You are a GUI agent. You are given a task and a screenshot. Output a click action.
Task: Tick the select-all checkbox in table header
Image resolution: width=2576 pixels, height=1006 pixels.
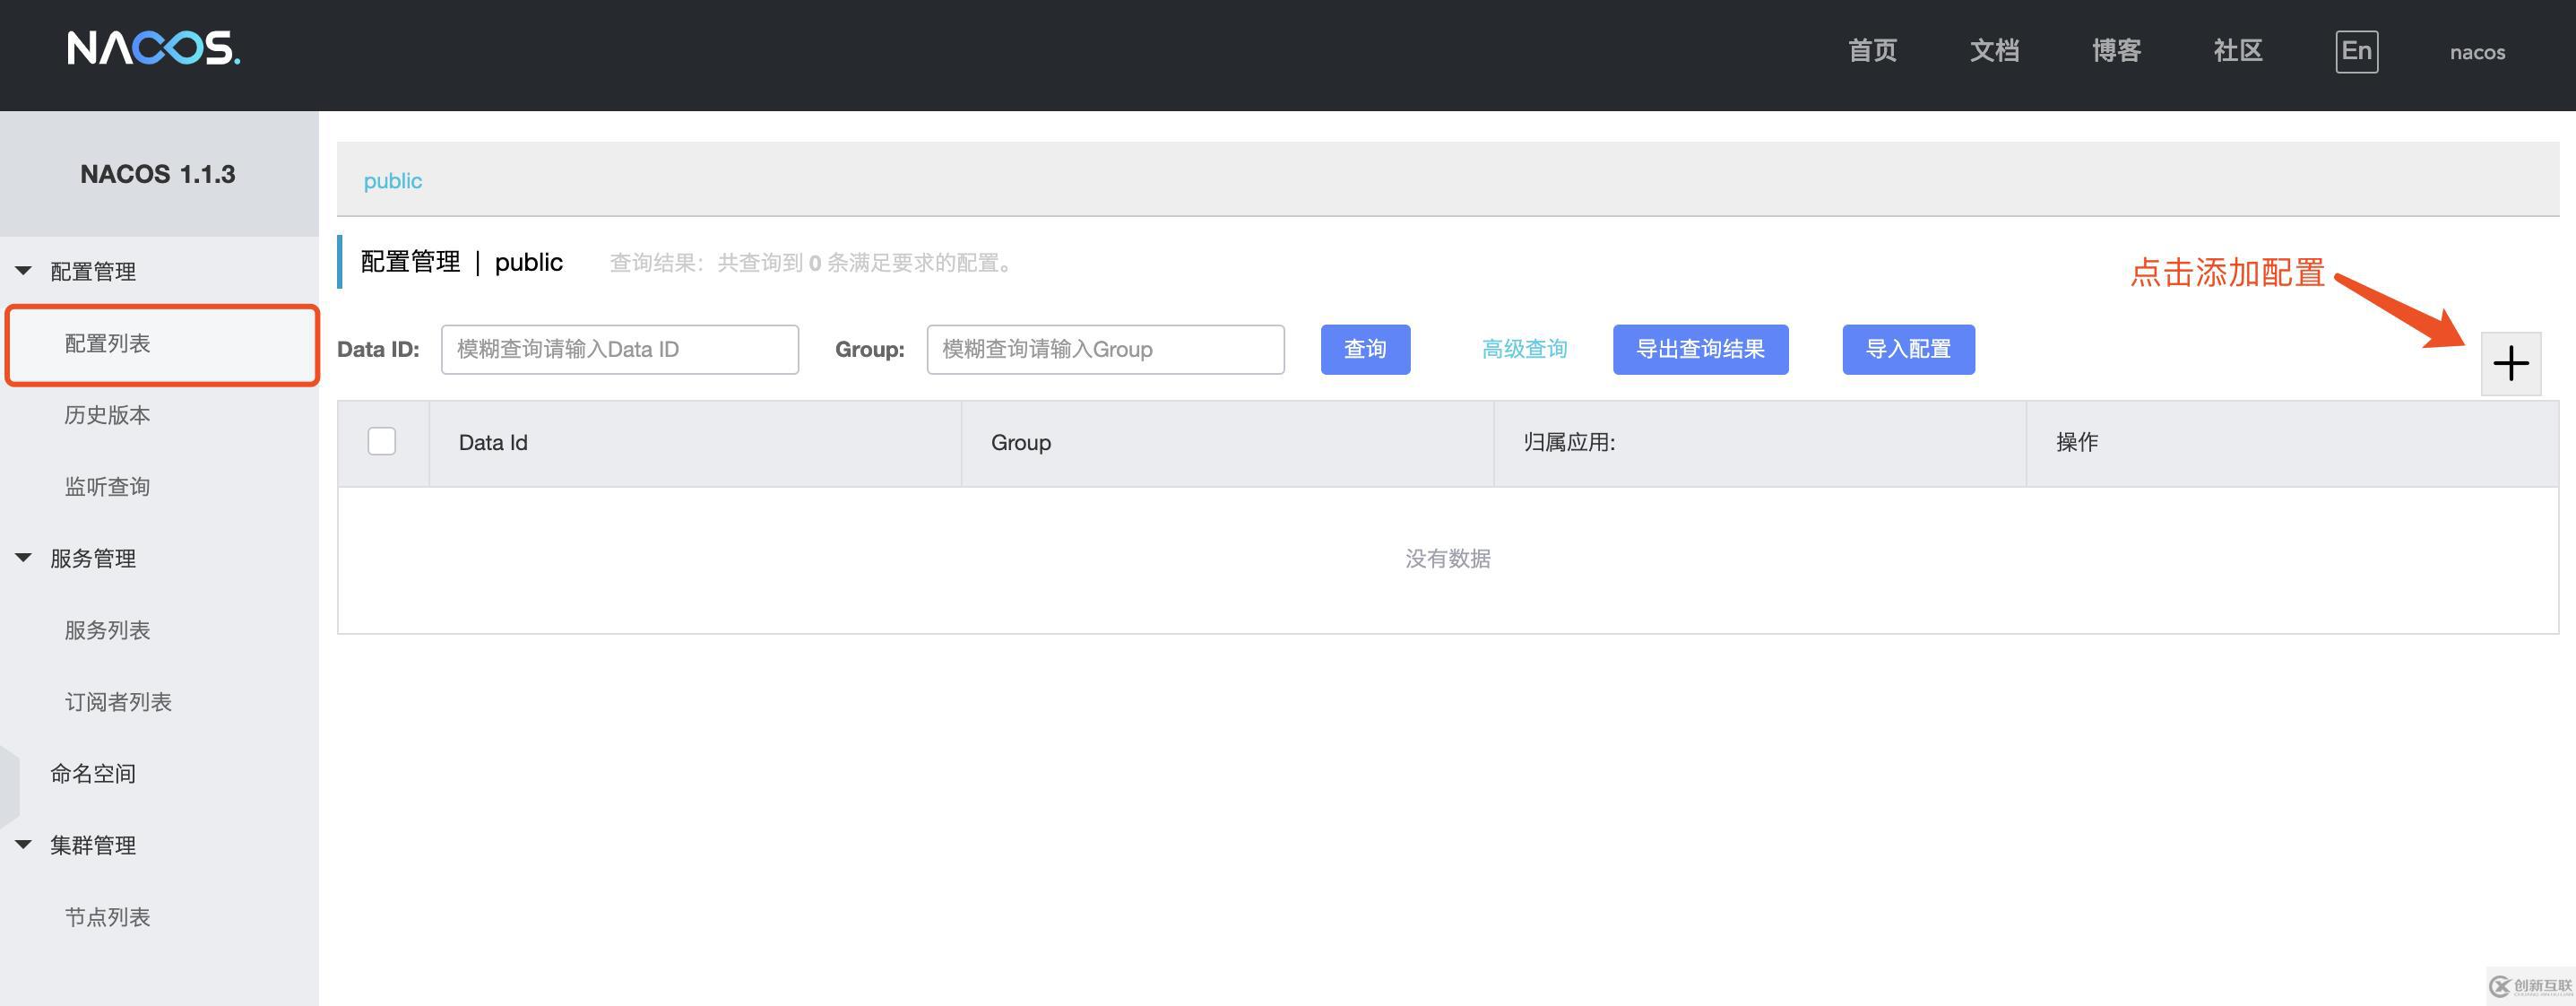[x=381, y=441]
